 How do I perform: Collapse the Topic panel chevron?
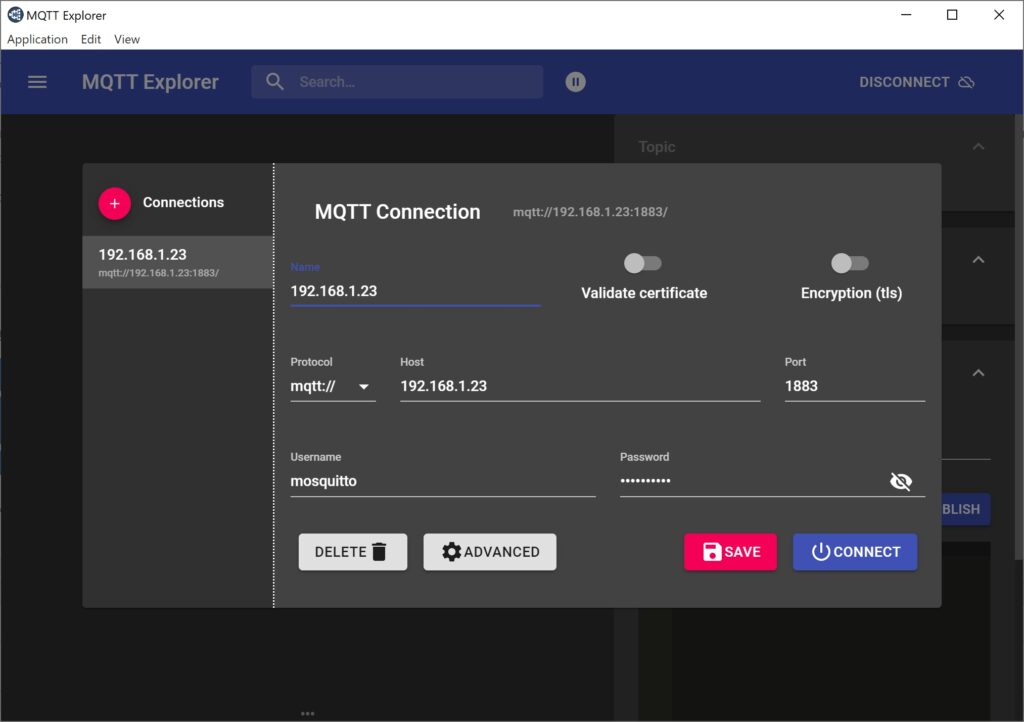tap(978, 146)
